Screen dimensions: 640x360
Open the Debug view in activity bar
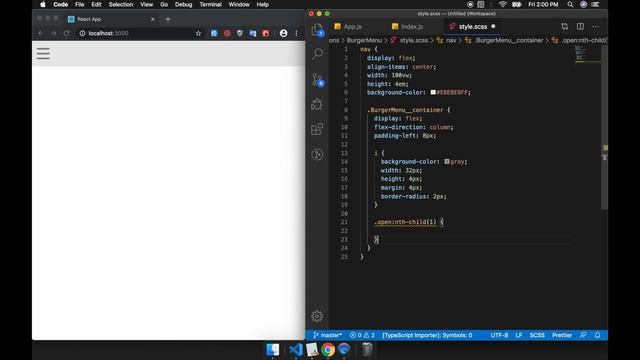coord(317,104)
